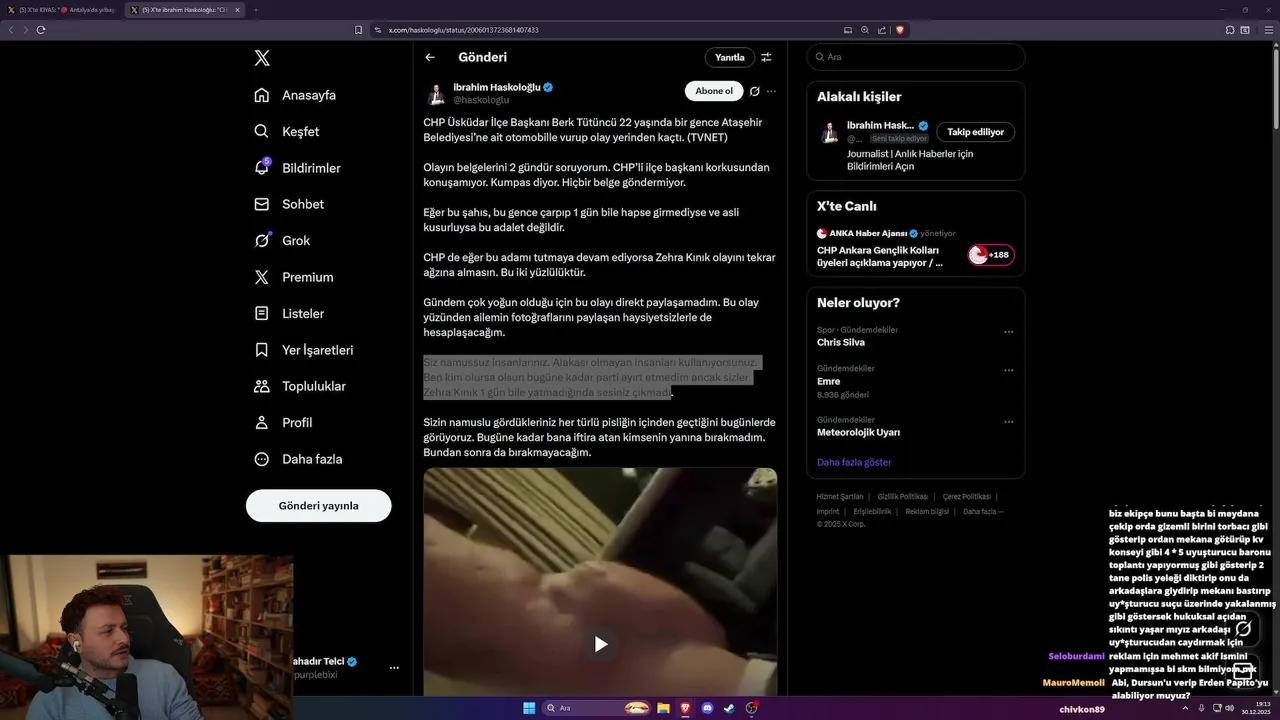Reload the page
The image size is (1280, 720).
[x=41, y=30]
